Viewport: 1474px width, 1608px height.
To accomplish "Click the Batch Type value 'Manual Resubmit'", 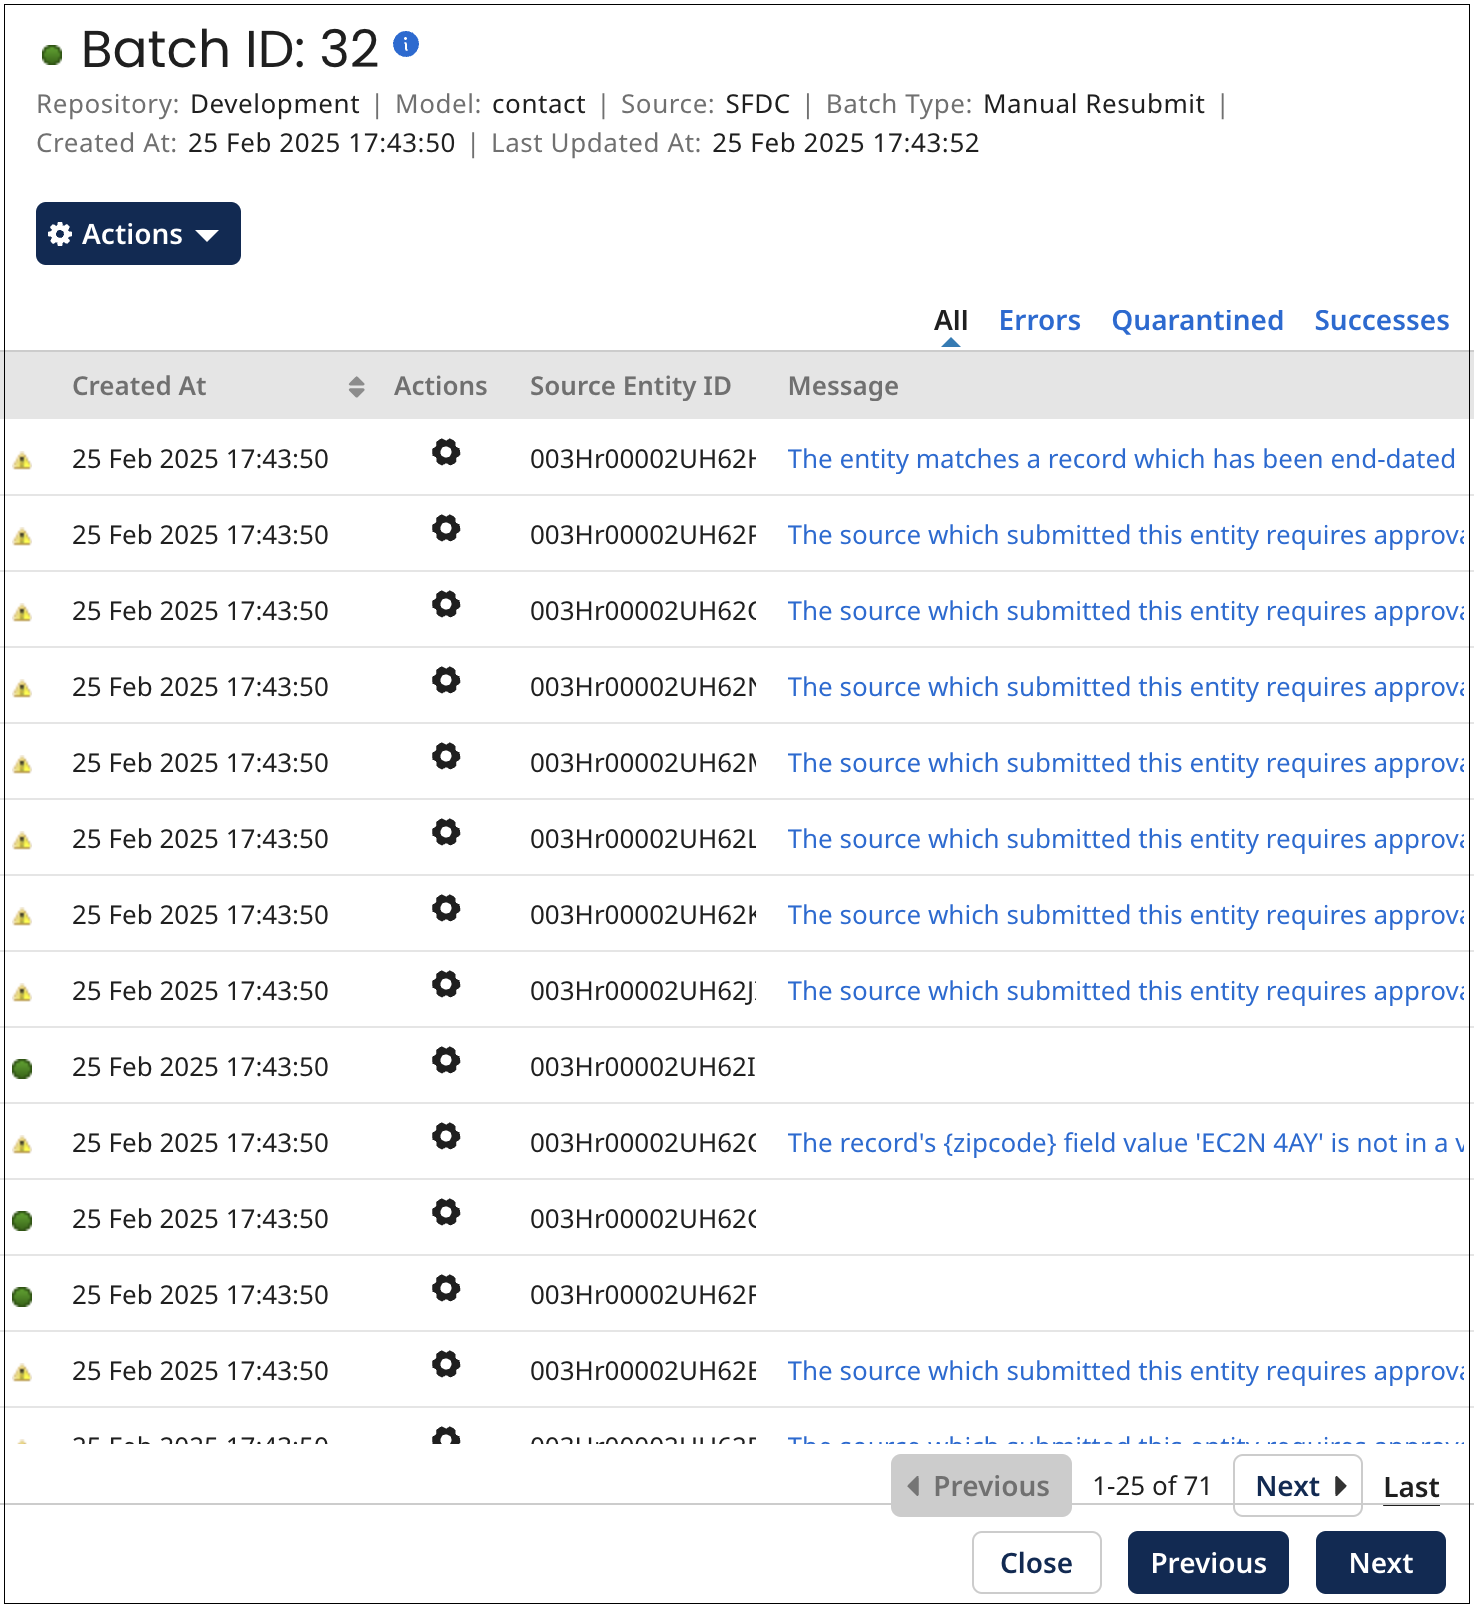I will tap(1094, 104).
